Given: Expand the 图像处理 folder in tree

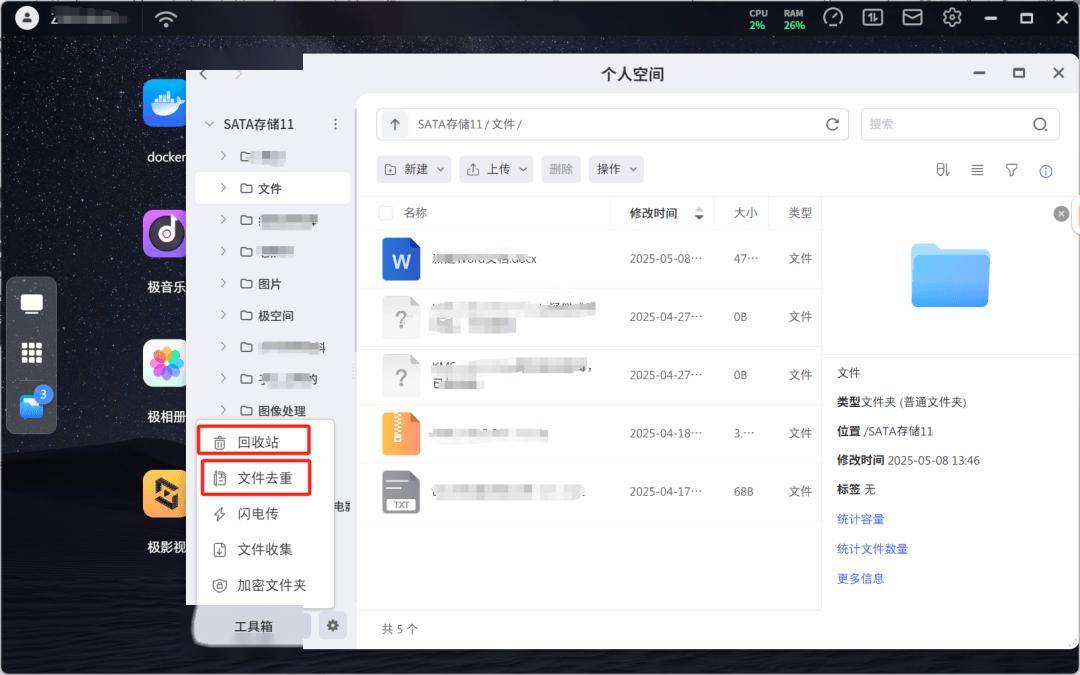Looking at the screenshot, I should click(223, 409).
